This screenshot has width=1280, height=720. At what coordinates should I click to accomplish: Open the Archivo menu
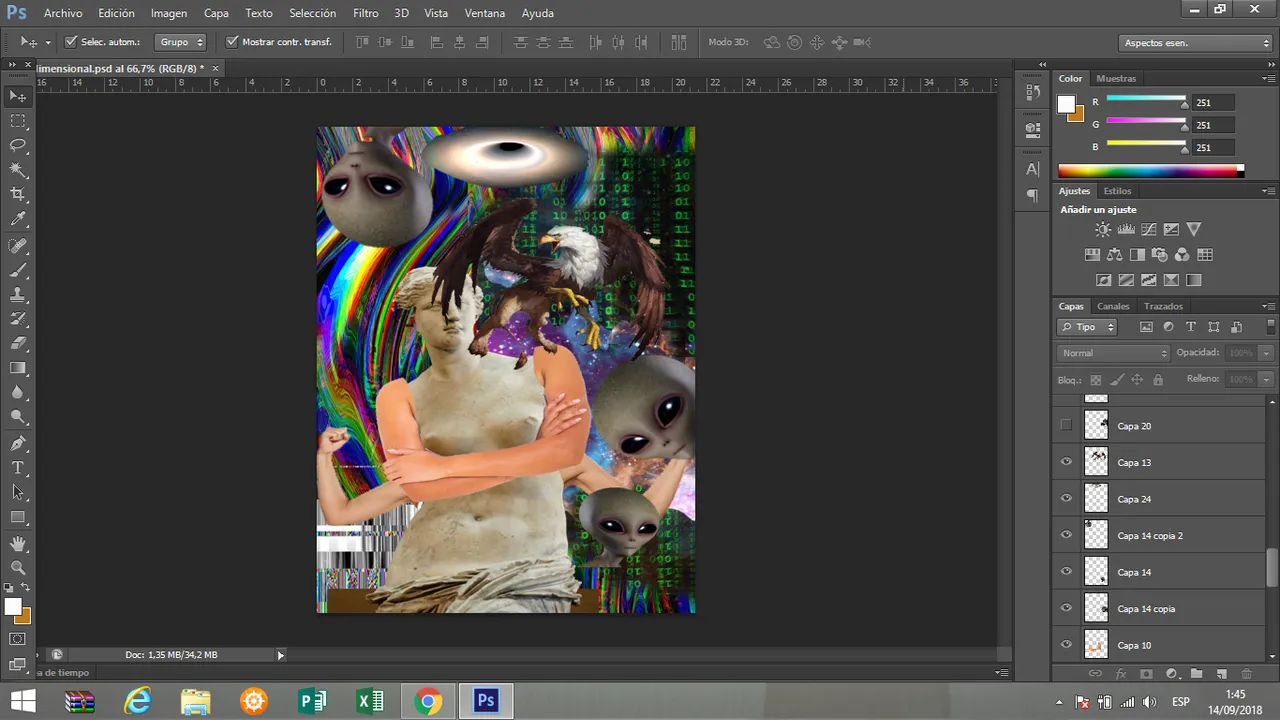click(63, 13)
